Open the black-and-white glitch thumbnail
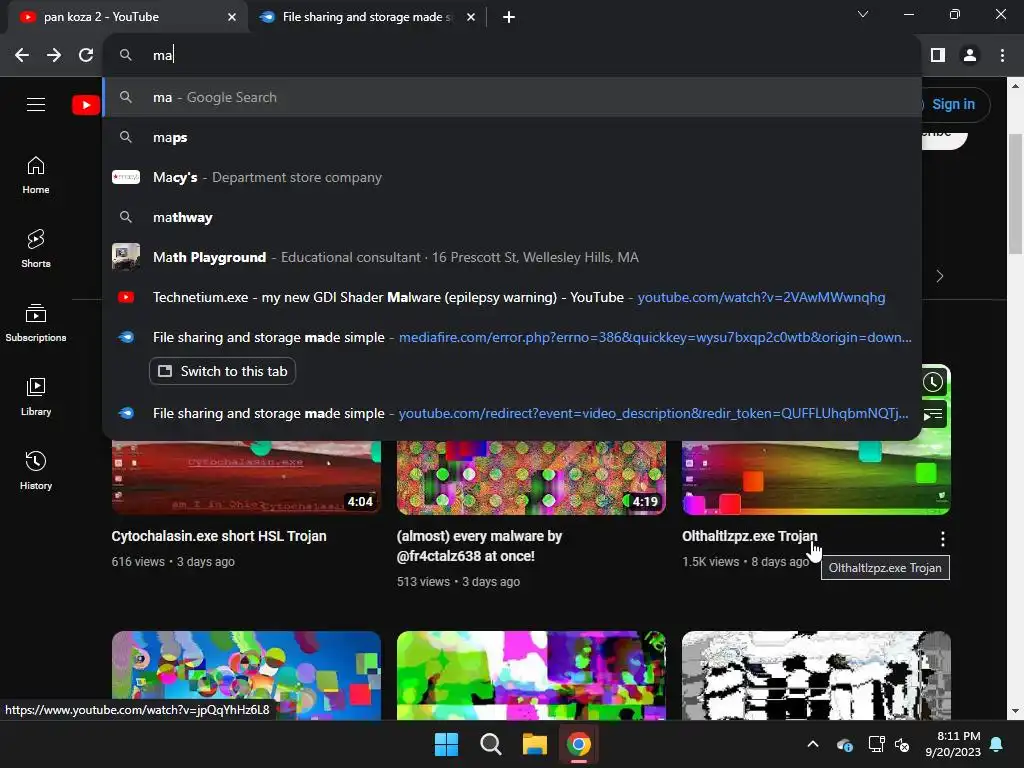This screenshot has width=1024, height=768. pos(816,675)
